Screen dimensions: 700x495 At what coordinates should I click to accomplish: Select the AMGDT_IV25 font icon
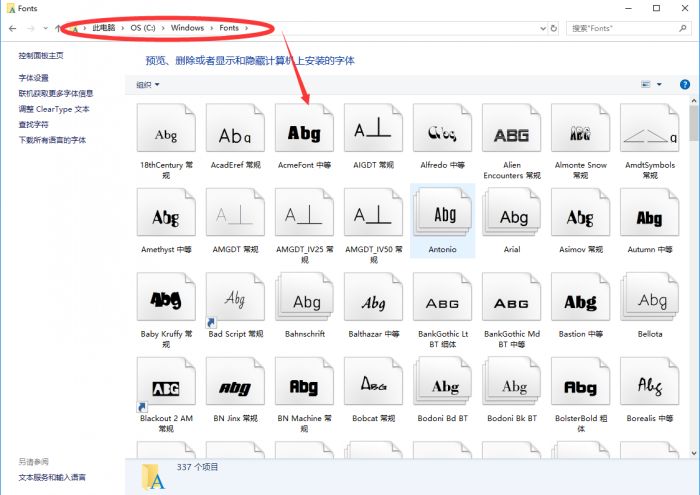pos(304,212)
